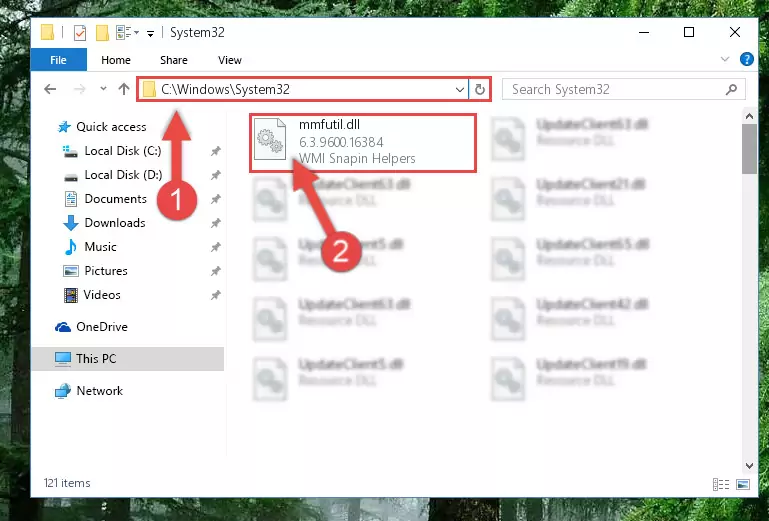
Task: Switch to Details view in status bar
Action: click(x=720, y=485)
